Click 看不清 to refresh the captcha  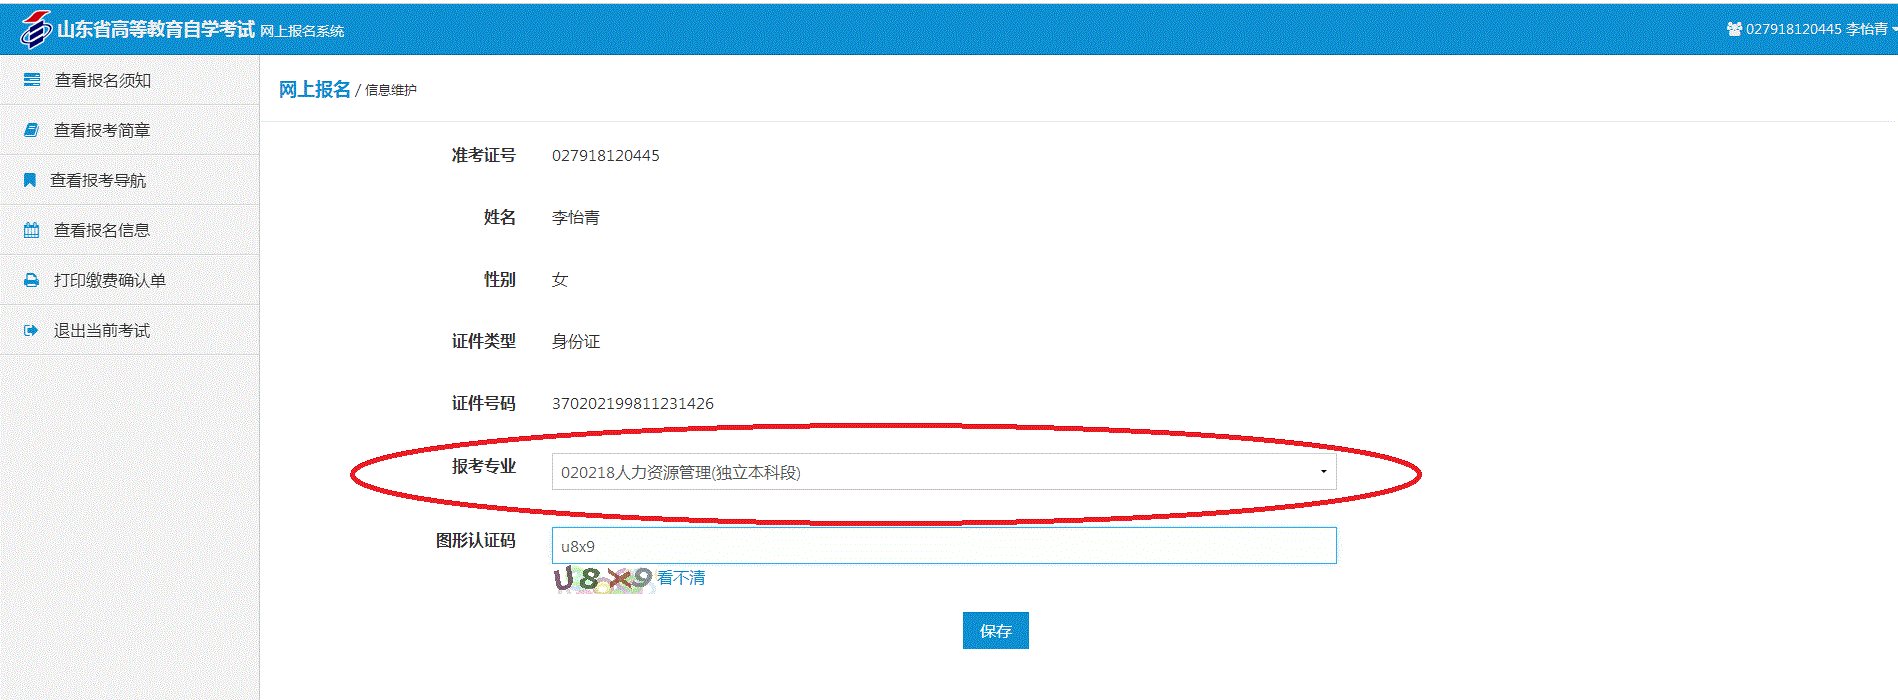click(681, 578)
